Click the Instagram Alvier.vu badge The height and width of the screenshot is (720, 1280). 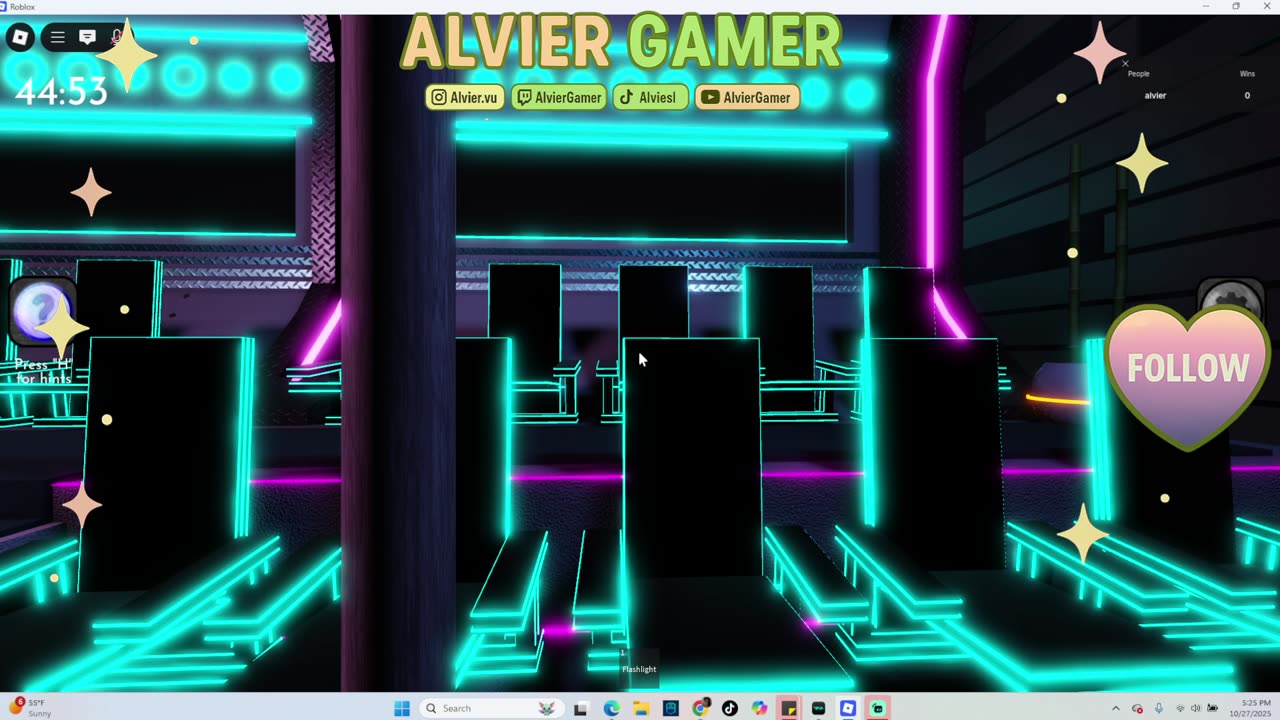465,97
